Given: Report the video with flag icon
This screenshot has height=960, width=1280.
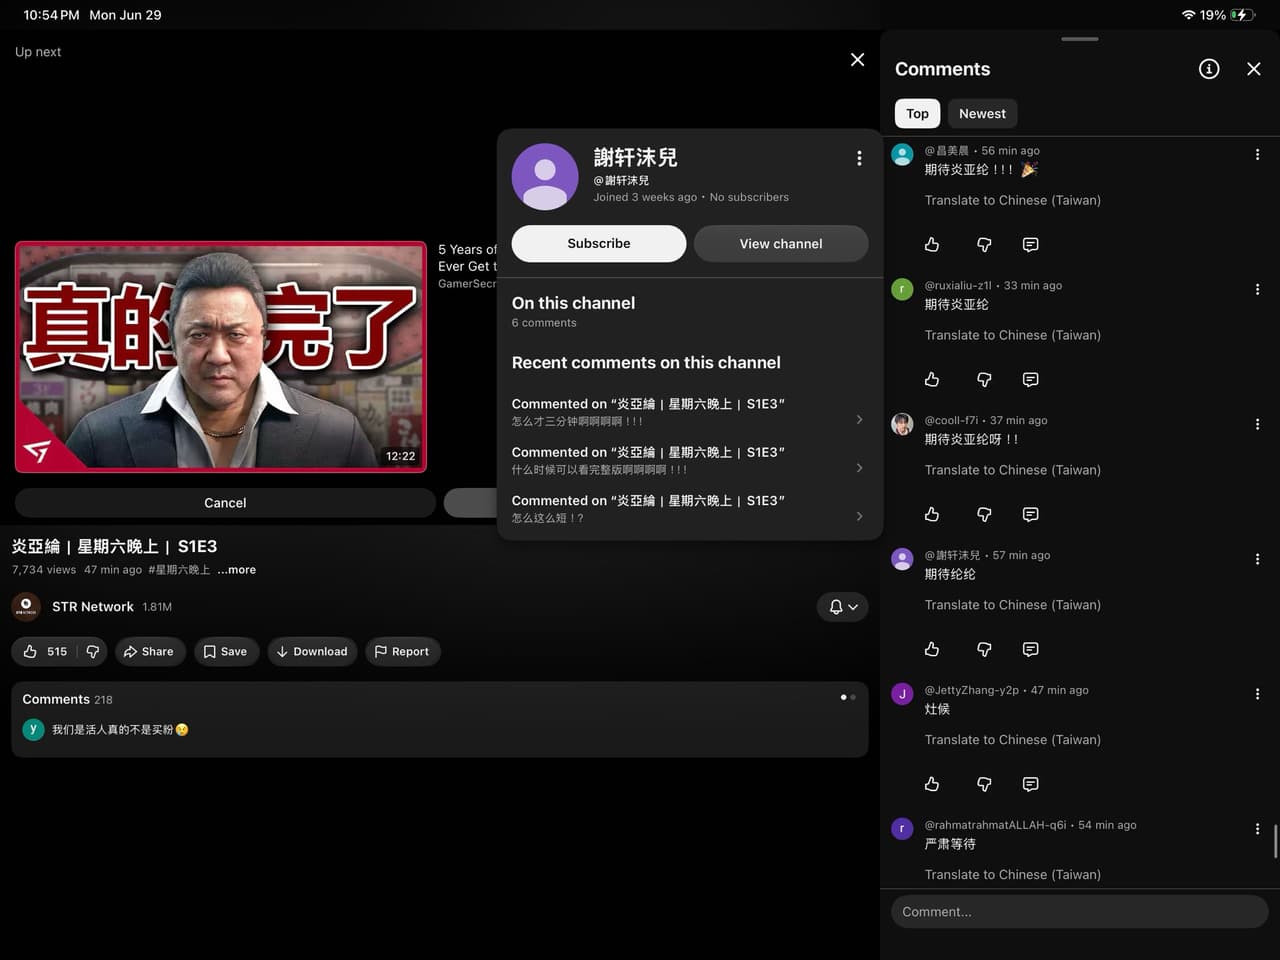Looking at the screenshot, I should pyautogui.click(x=402, y=652).
